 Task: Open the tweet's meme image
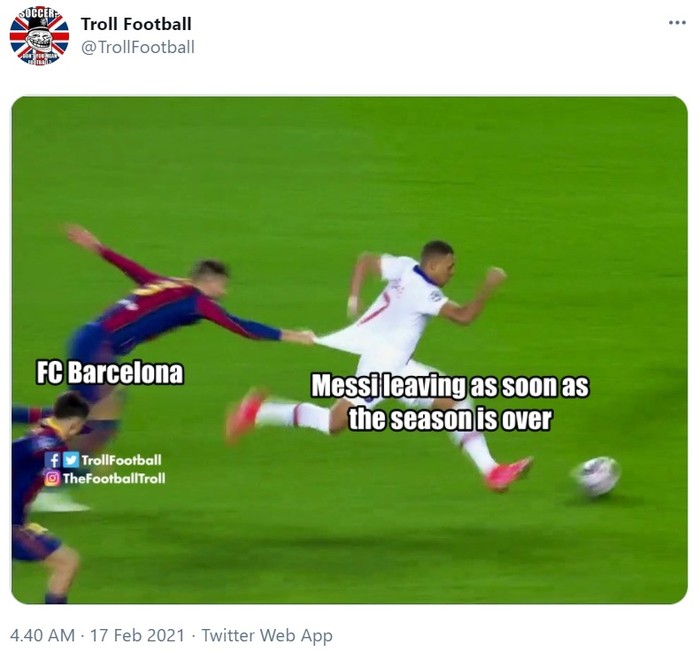coord(350,350)
